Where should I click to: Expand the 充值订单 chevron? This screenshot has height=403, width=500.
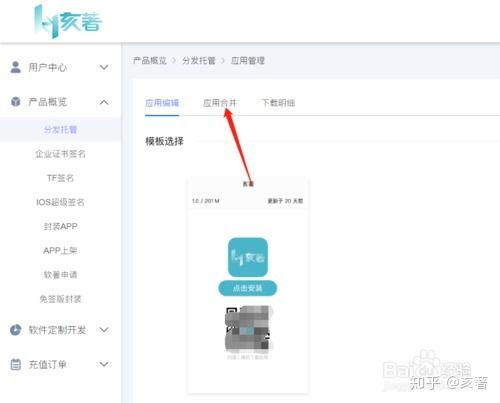click(x=104, y=364)
